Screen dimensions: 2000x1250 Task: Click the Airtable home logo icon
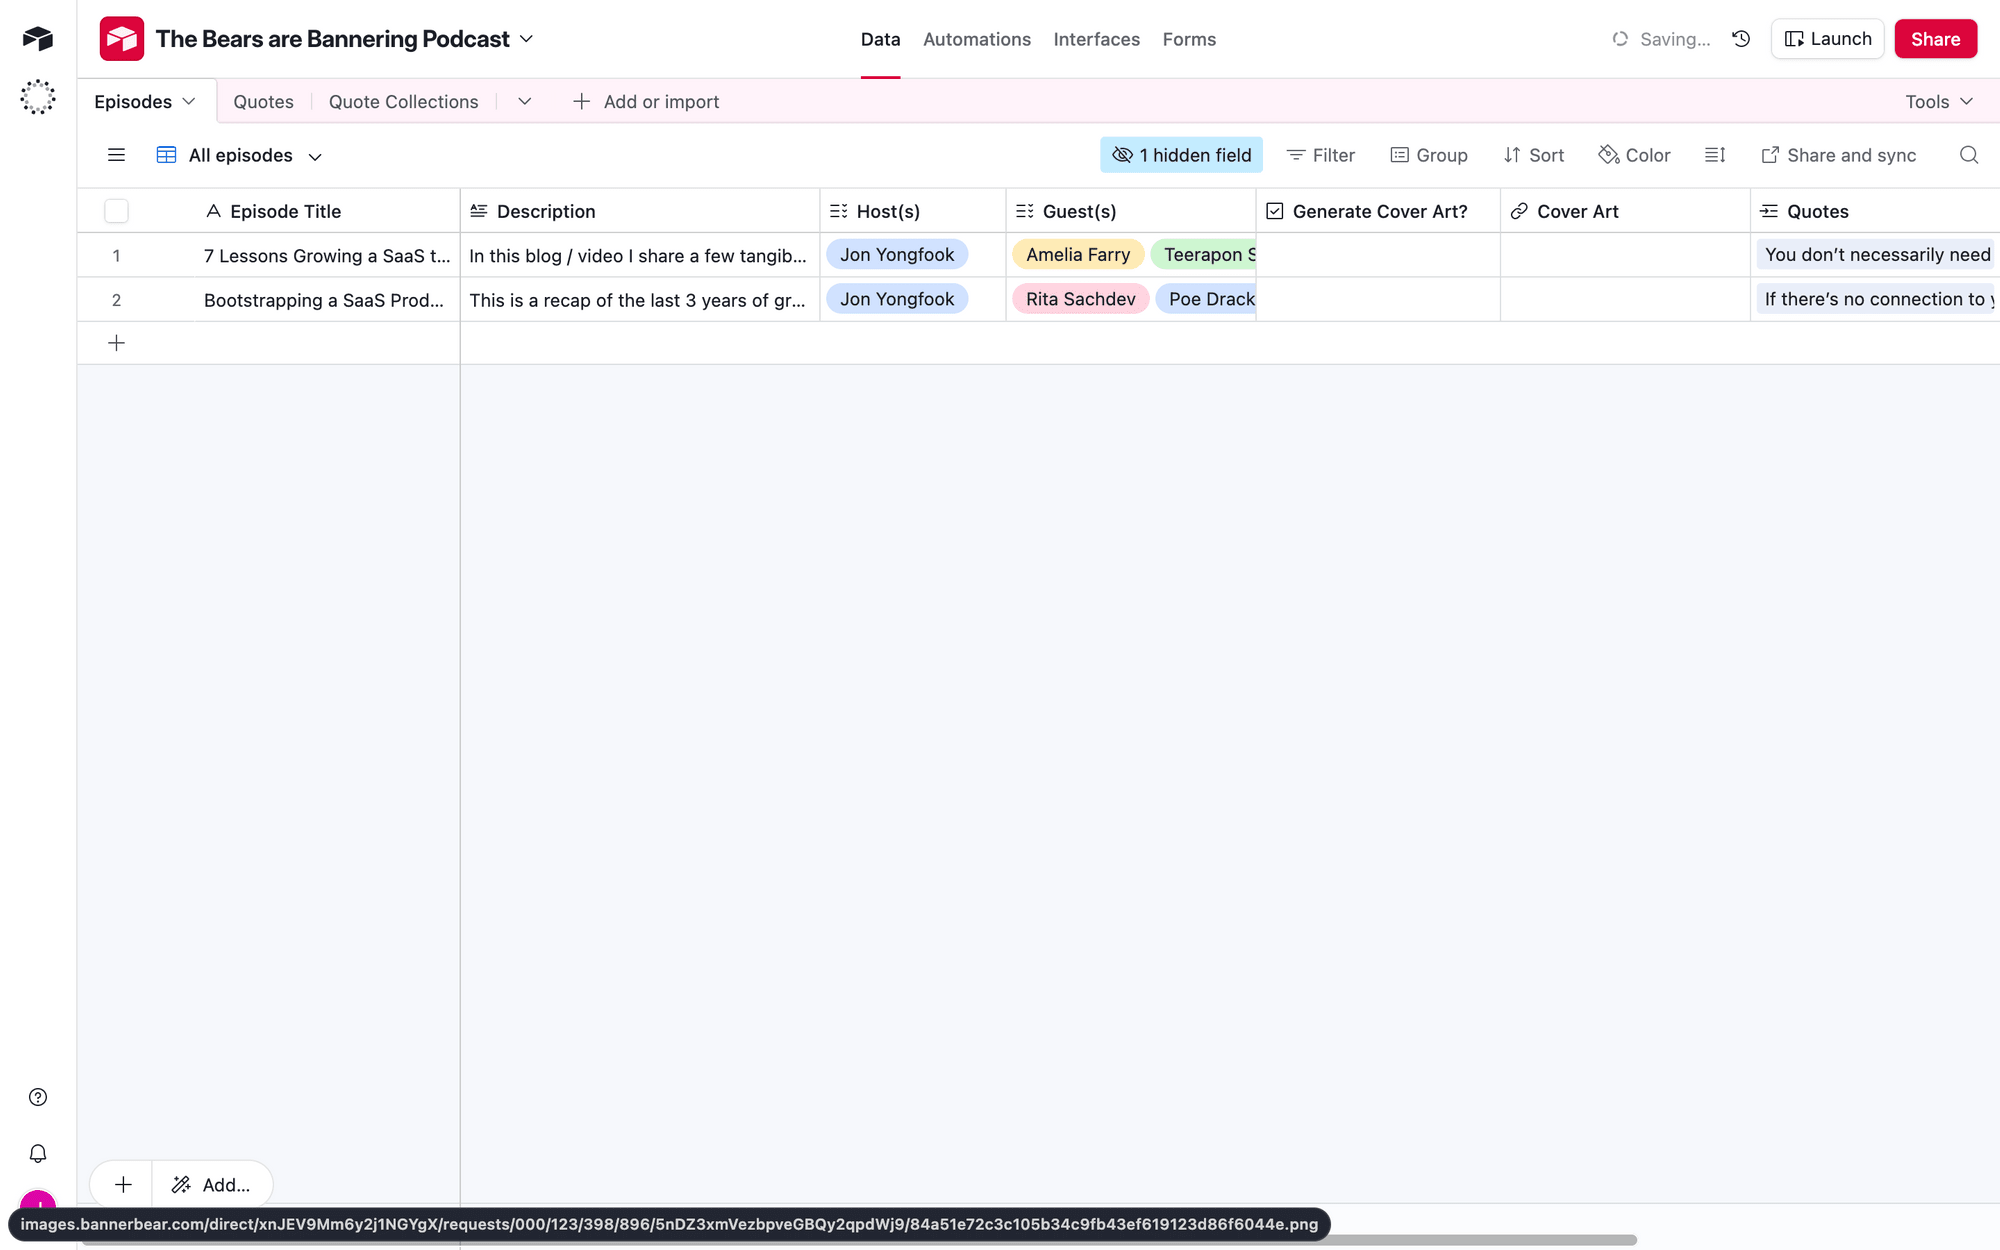[x=38, y=39]
